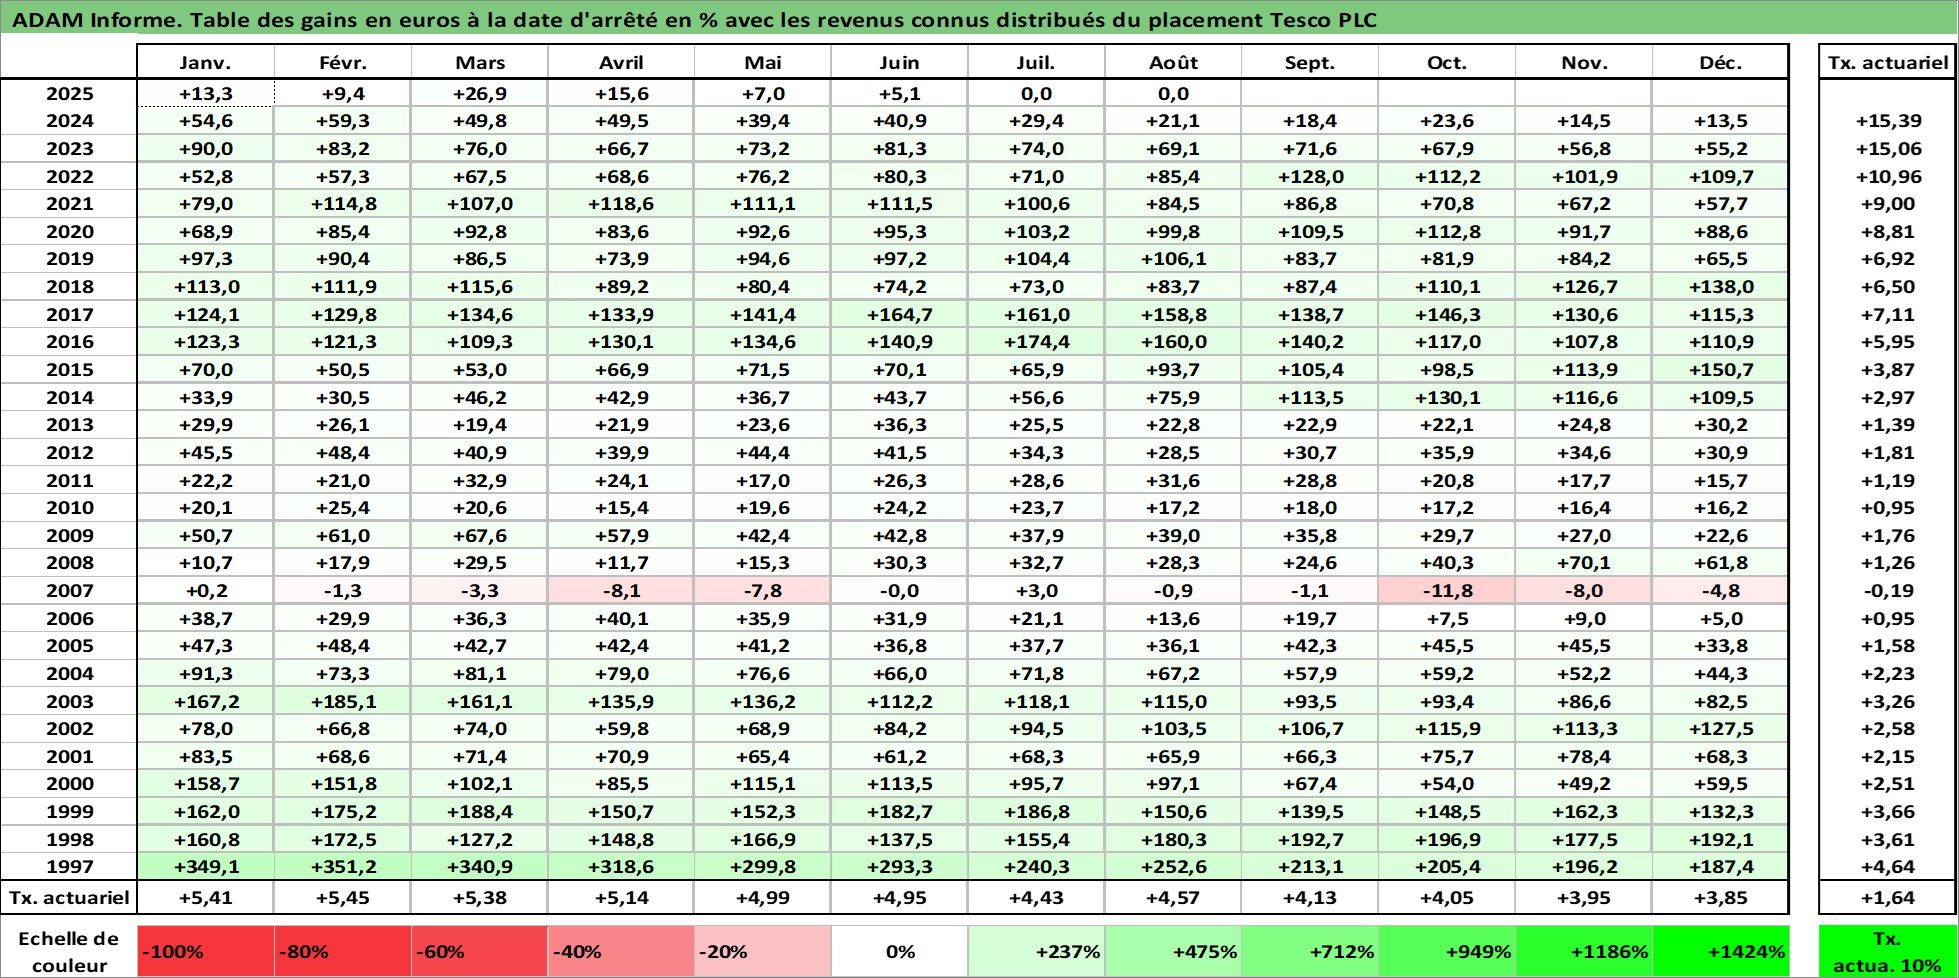Click the Mai column header

tap(762, 62)
